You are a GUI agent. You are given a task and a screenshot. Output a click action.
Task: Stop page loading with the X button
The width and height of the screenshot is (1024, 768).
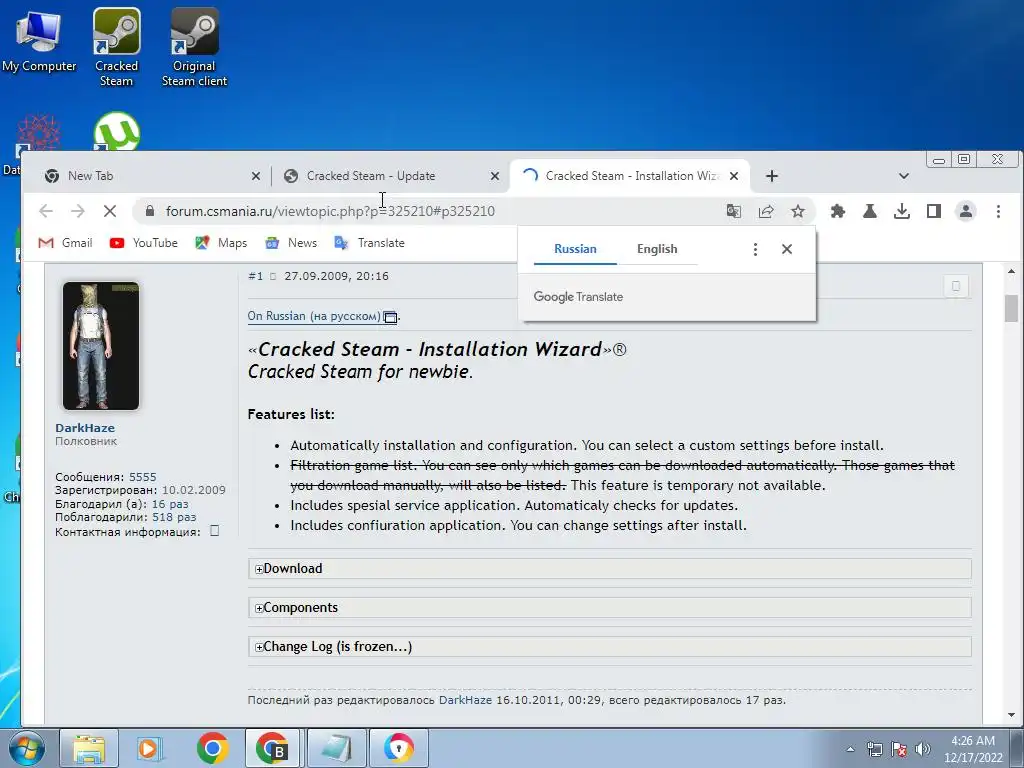tap(110, 211)
